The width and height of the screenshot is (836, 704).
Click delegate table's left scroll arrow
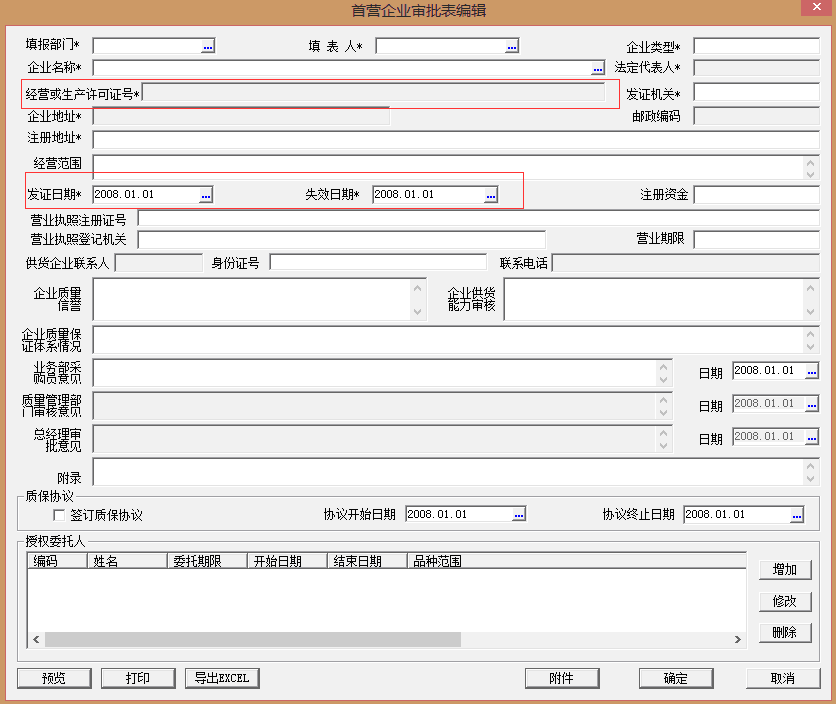point(36,639)
